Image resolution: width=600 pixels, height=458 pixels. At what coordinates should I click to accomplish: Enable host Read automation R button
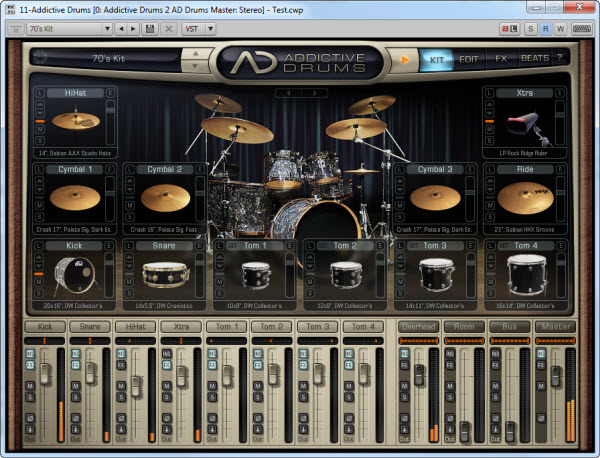(x=546, y=29)
